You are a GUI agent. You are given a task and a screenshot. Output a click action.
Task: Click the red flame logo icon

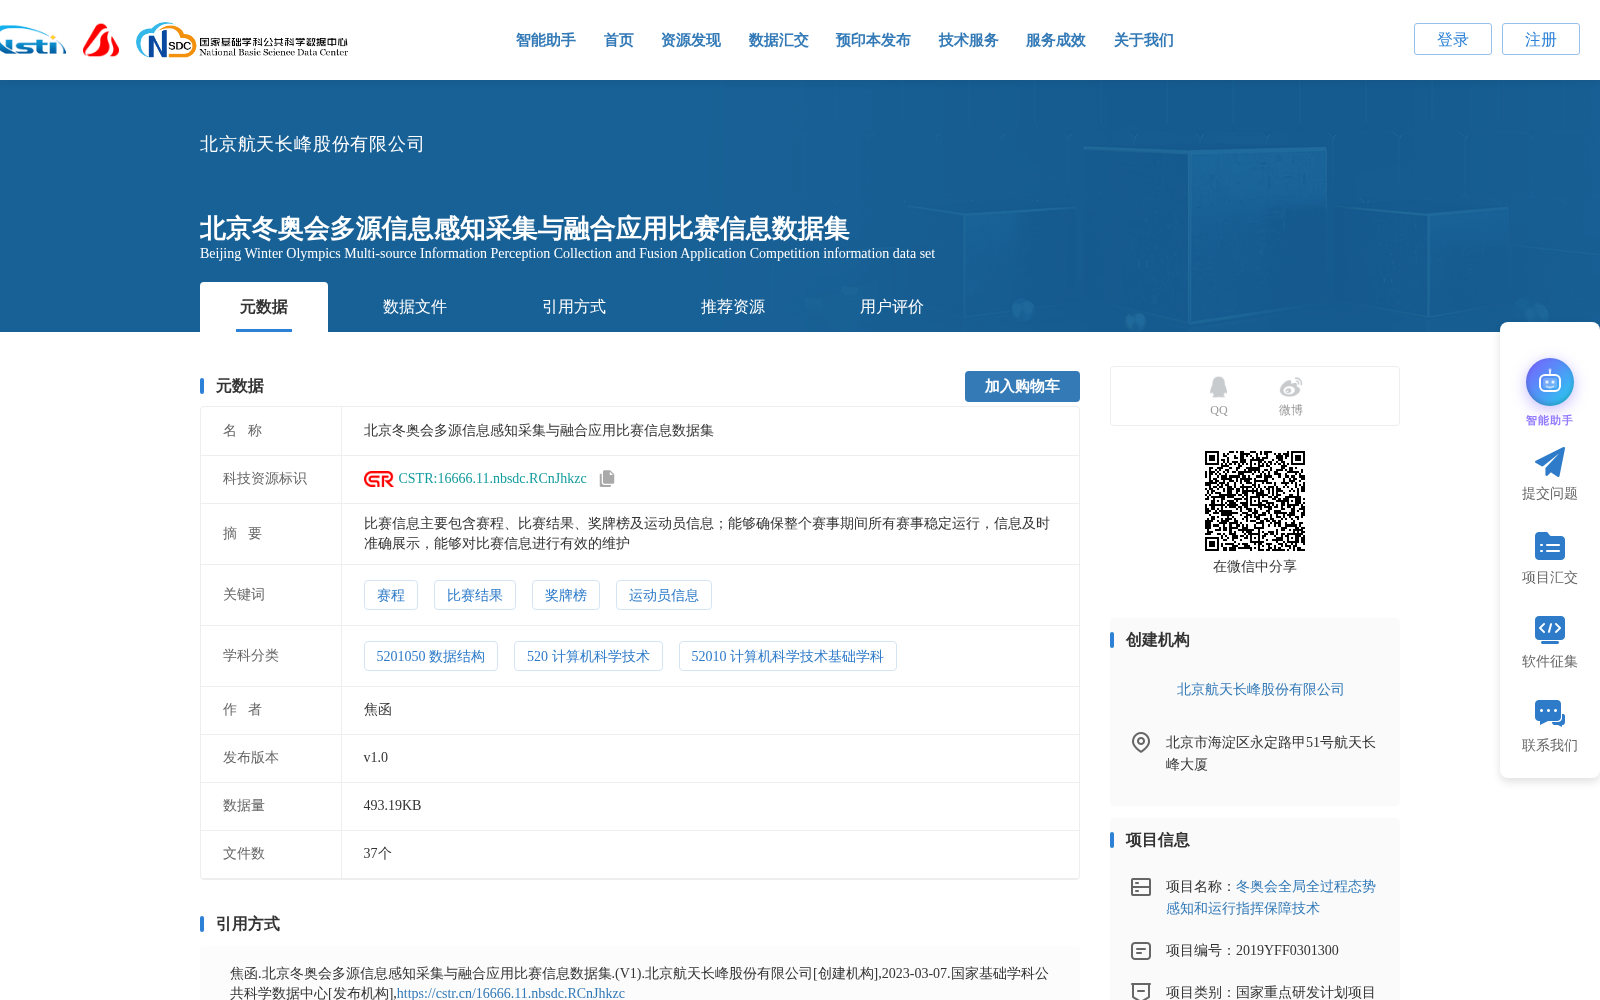point(101,41)
